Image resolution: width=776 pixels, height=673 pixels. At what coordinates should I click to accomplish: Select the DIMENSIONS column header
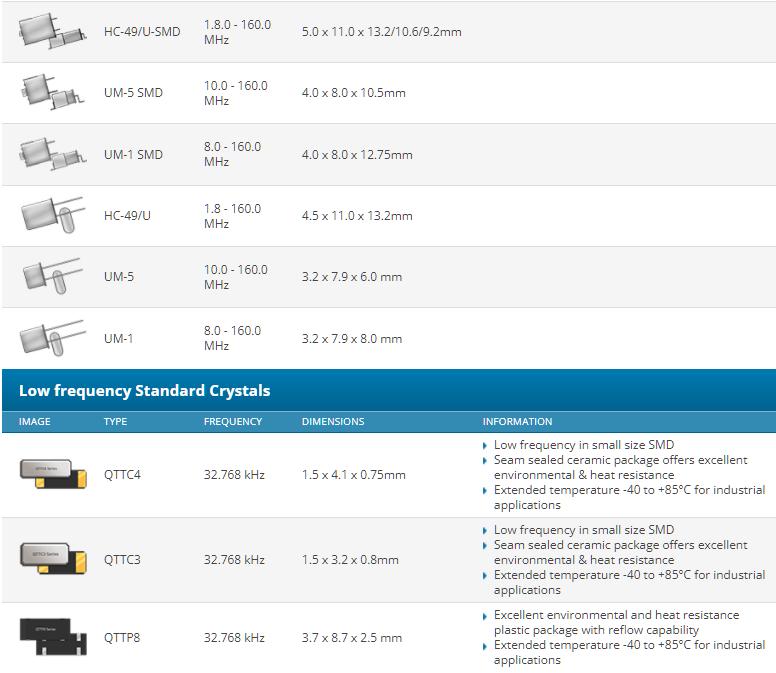coord(333,422)
